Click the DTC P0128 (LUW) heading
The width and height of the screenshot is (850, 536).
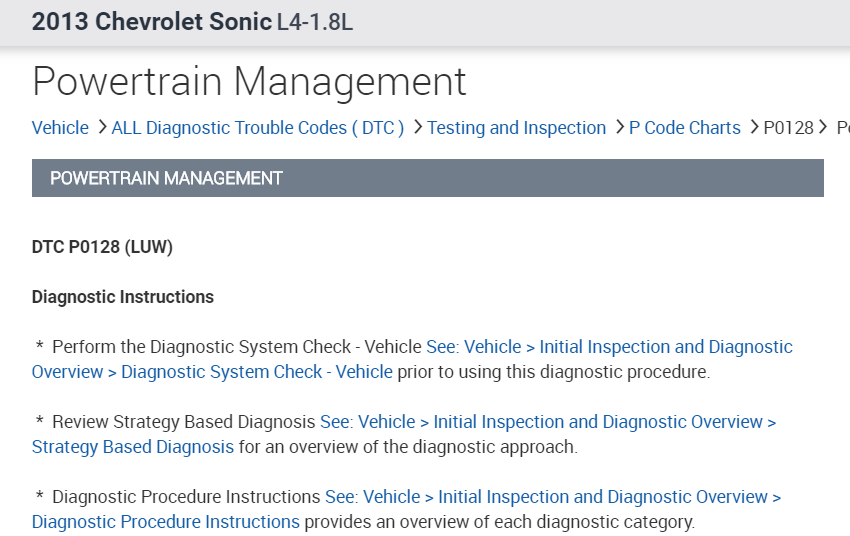click(x=102, y=247)
